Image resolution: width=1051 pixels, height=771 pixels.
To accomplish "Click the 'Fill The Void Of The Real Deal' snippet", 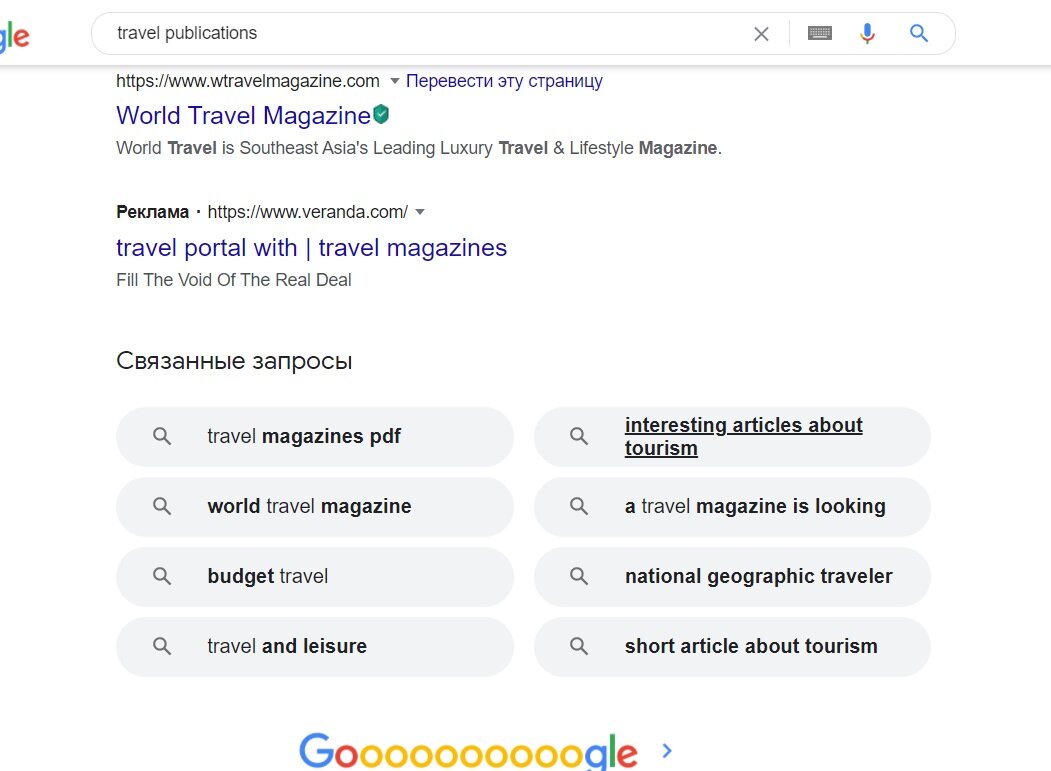I will click(x=233, y=280).
